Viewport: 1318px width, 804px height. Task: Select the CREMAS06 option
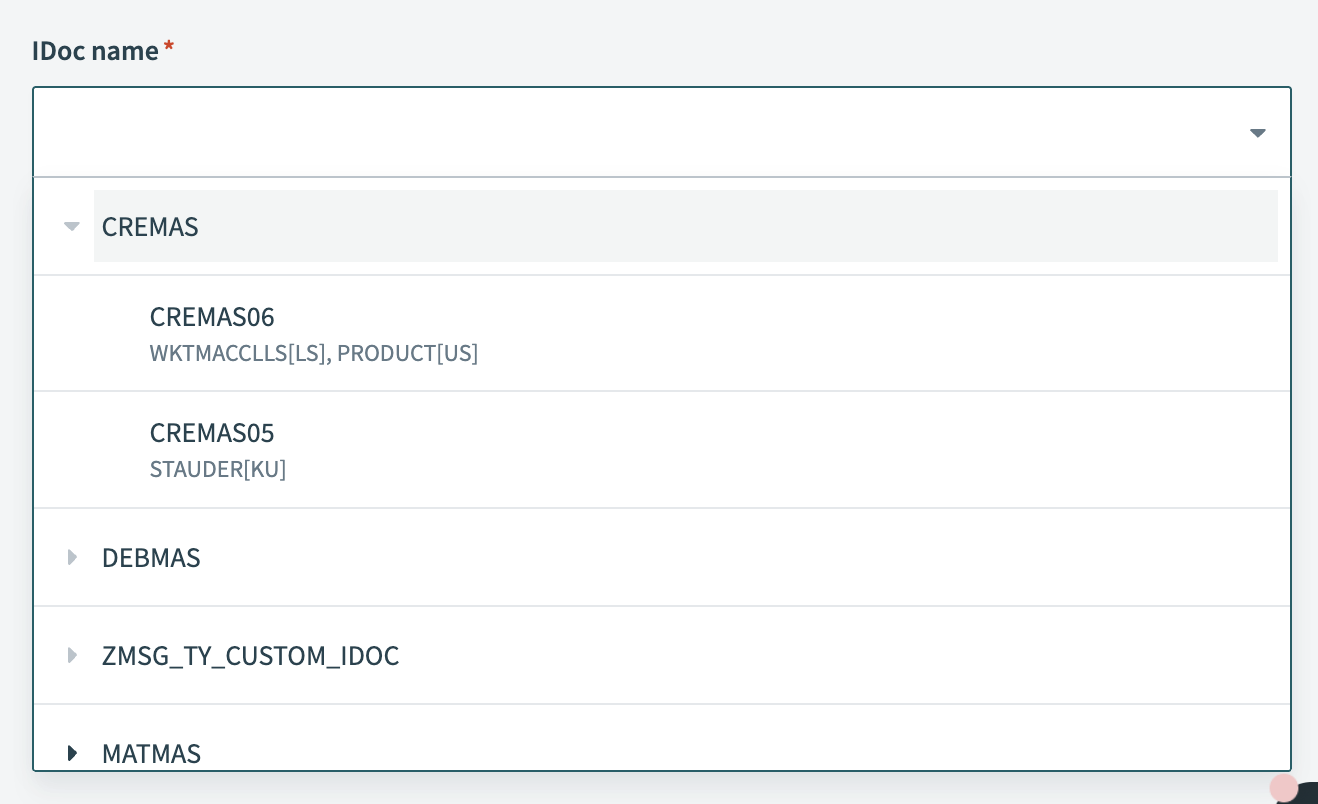pos(212,317)
